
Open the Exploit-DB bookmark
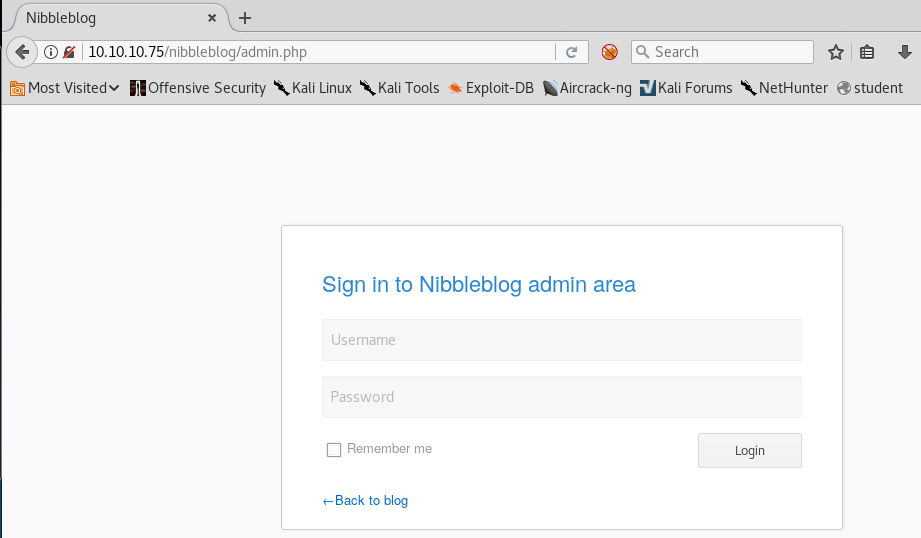coord(491,88)
